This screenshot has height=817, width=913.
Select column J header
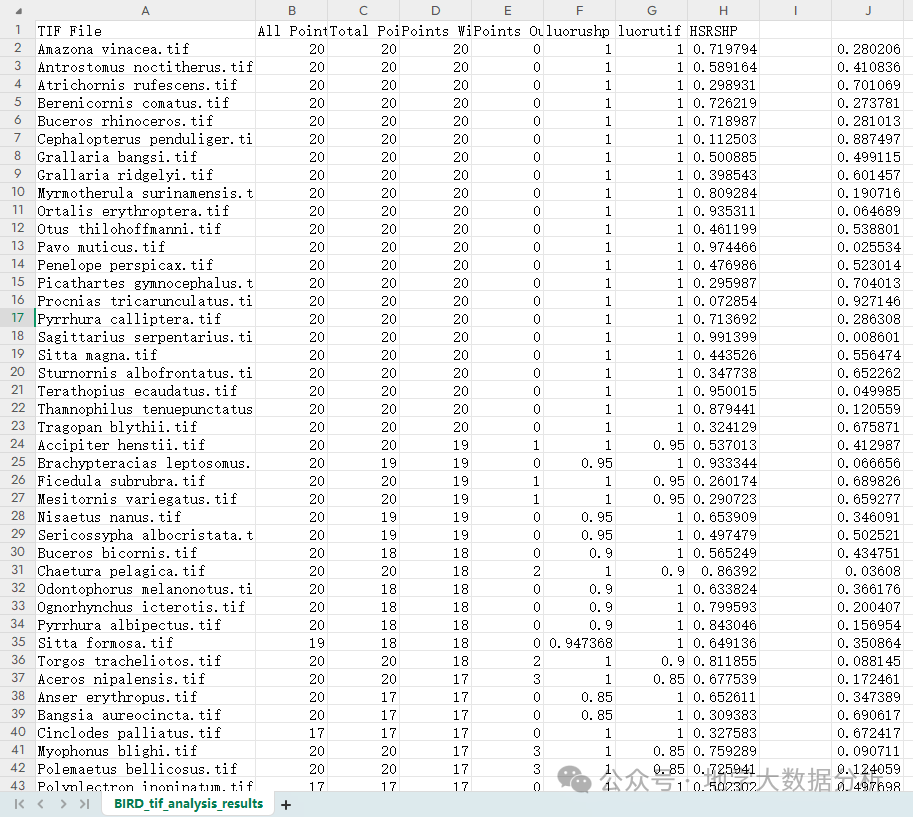(x=868, y=10)
